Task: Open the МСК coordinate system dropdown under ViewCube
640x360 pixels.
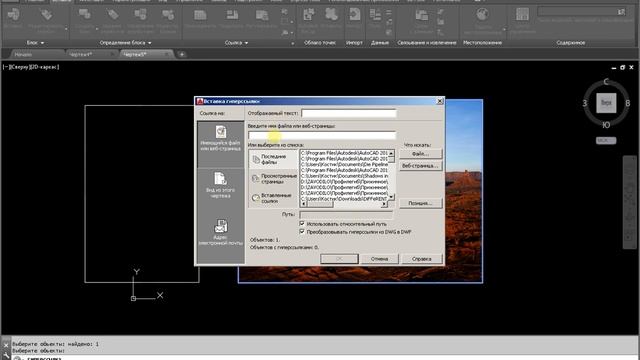Action: pos(606,140)
